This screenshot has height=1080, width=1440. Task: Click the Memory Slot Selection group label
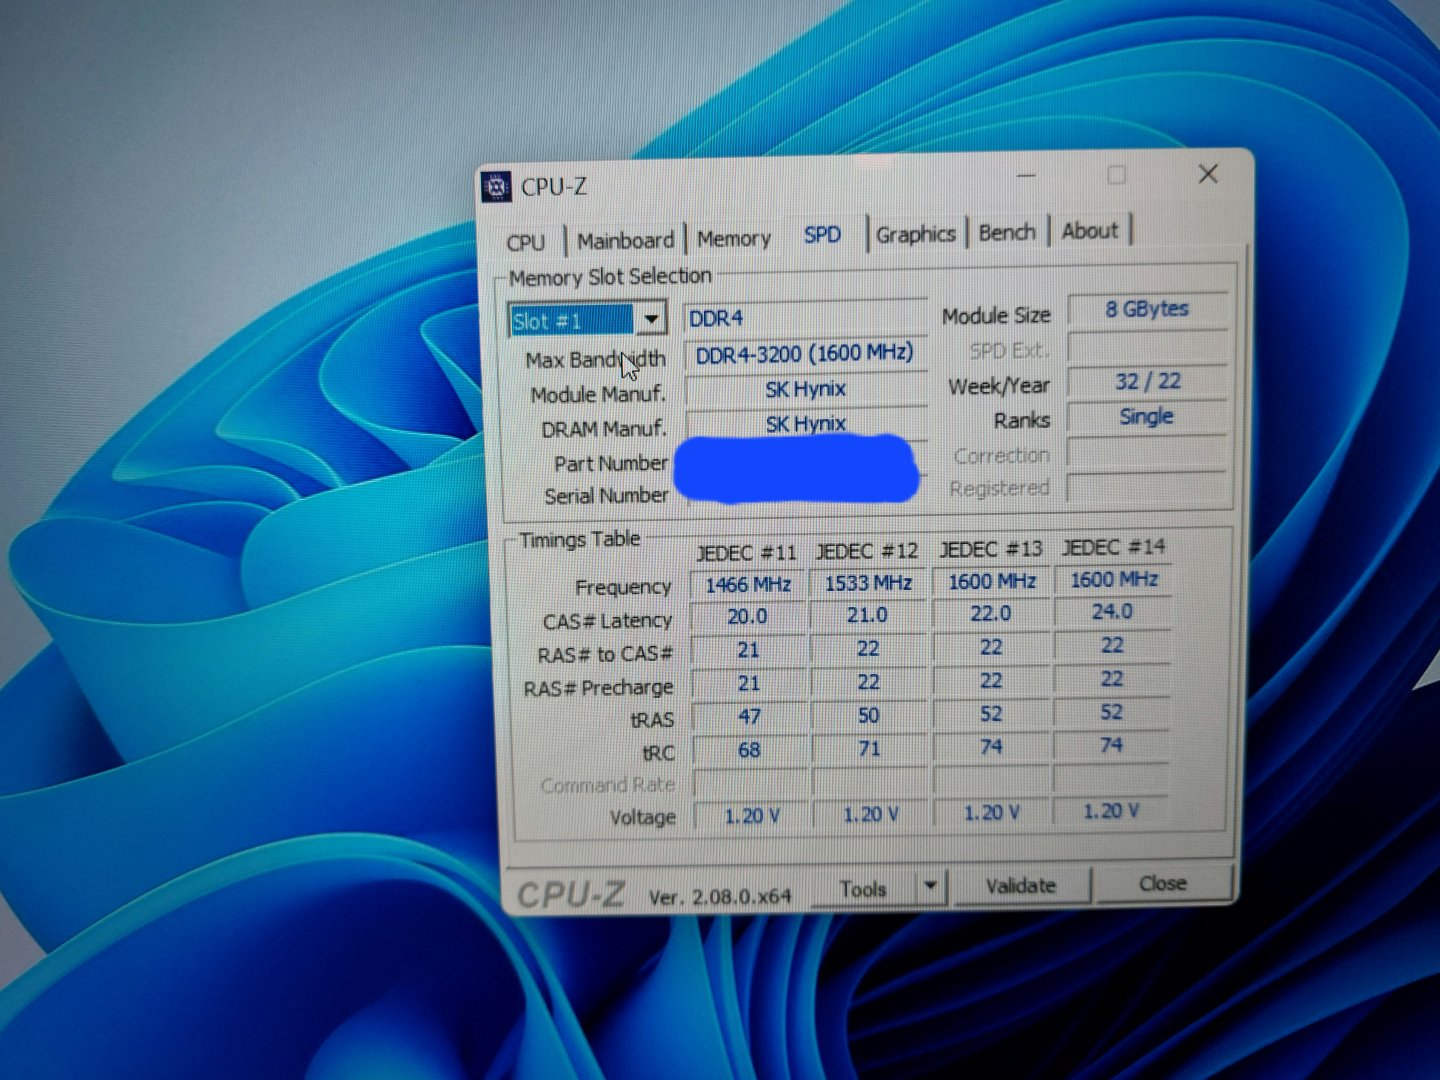click(x=610, y=277)
